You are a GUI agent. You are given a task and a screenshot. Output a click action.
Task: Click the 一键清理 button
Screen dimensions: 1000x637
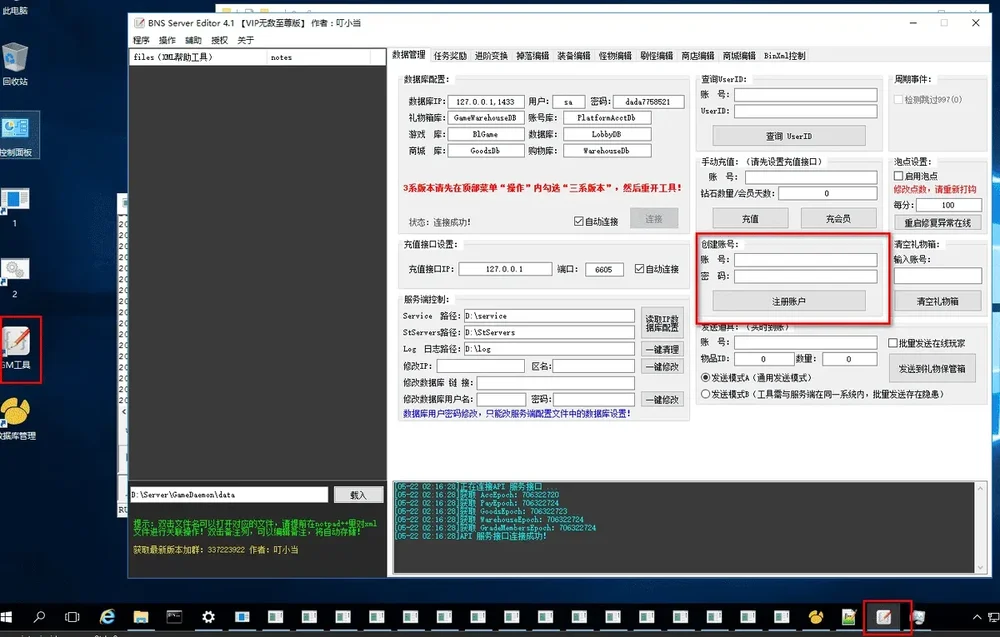coord(662,349)
